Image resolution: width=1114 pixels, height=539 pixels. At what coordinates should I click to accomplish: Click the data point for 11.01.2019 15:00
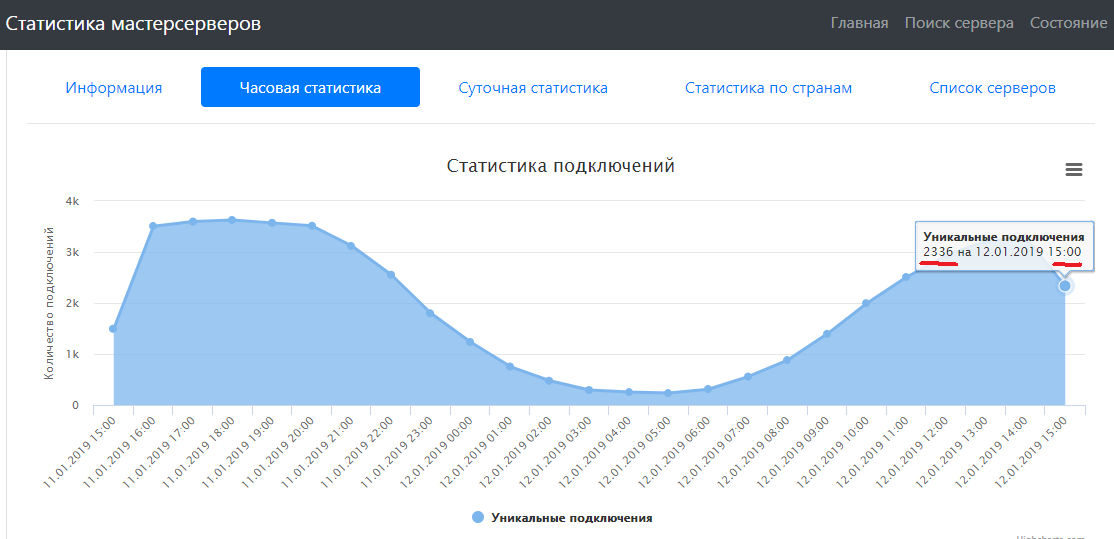[113, 329]
